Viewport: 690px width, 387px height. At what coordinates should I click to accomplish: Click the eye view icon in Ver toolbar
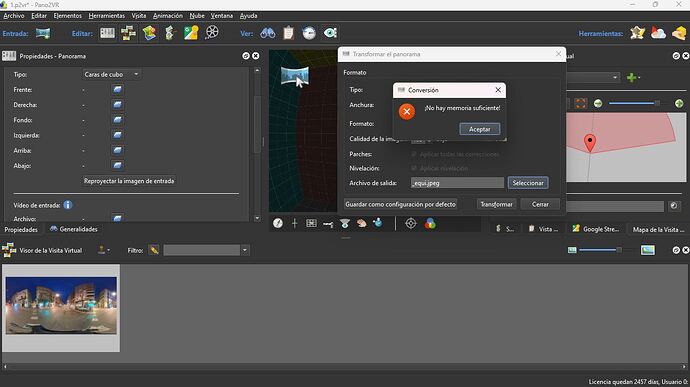click(x=330, y=33)
